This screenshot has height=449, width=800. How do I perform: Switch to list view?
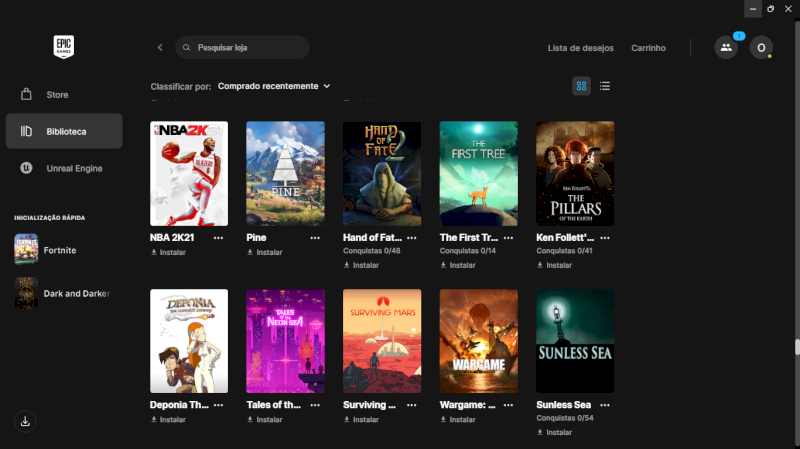(605, 86)
